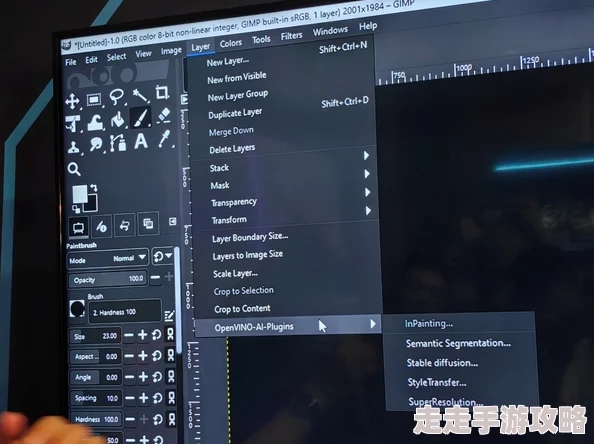This screenshot has height=444, width=594.
Task: Select the Unified Transform tool
Action: pyautogui.click(x=73, y=124)
